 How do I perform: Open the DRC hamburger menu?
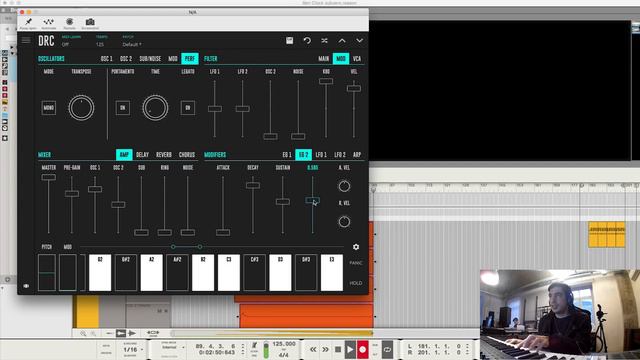point(26,40)
